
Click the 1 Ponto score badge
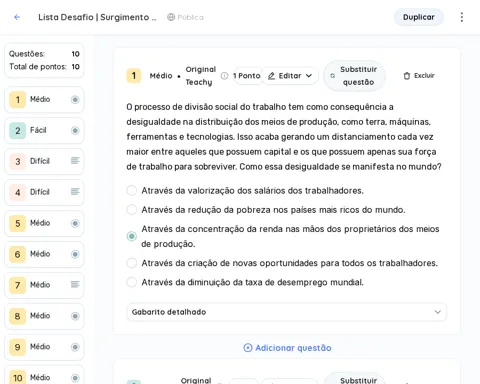(247, 76)
